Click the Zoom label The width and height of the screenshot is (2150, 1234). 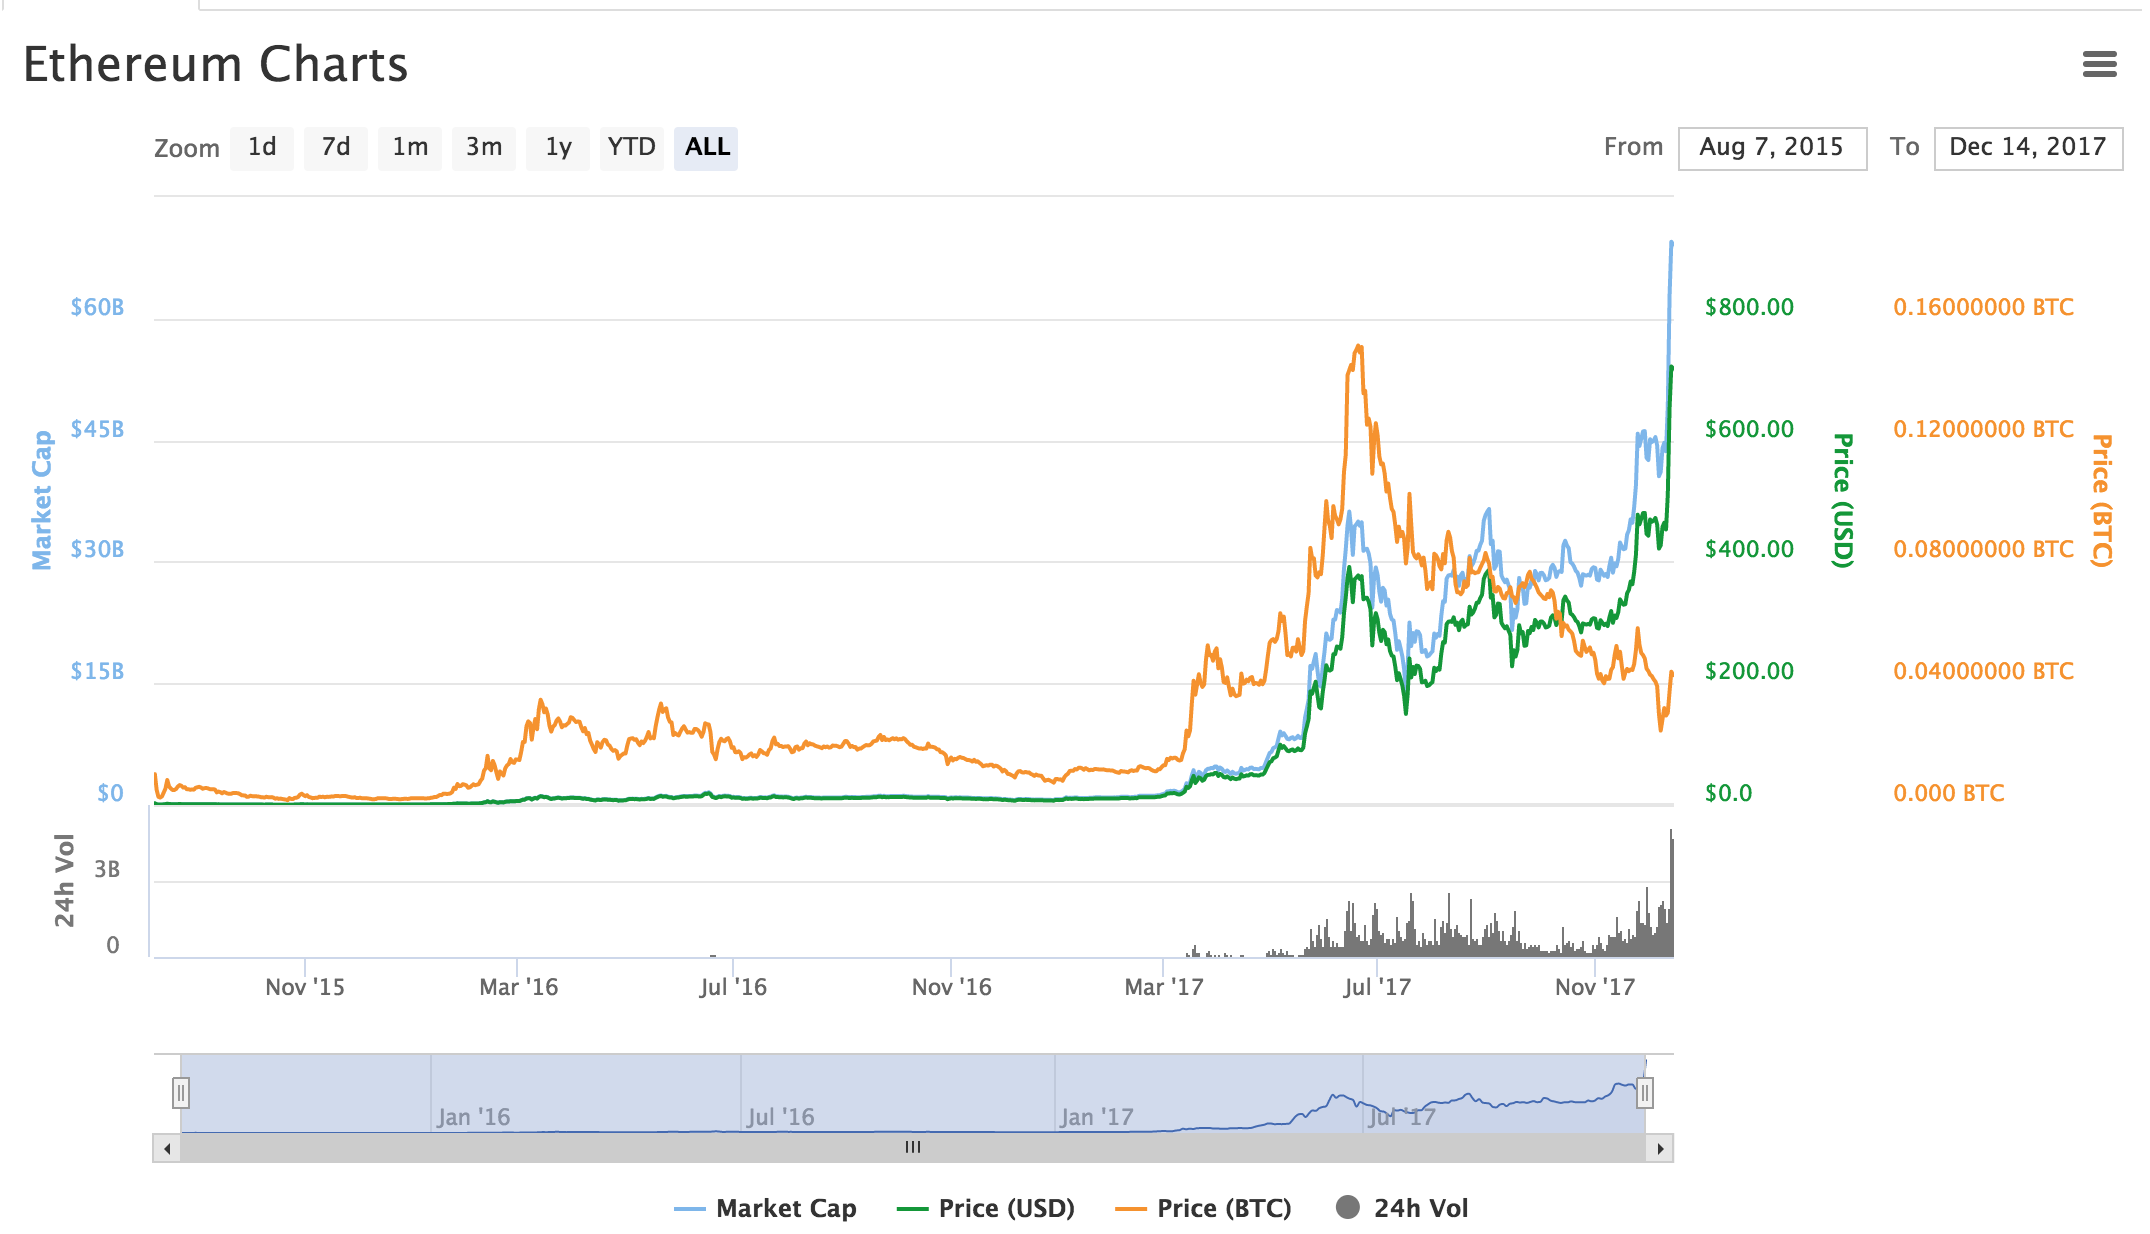[x=187, y=148]
